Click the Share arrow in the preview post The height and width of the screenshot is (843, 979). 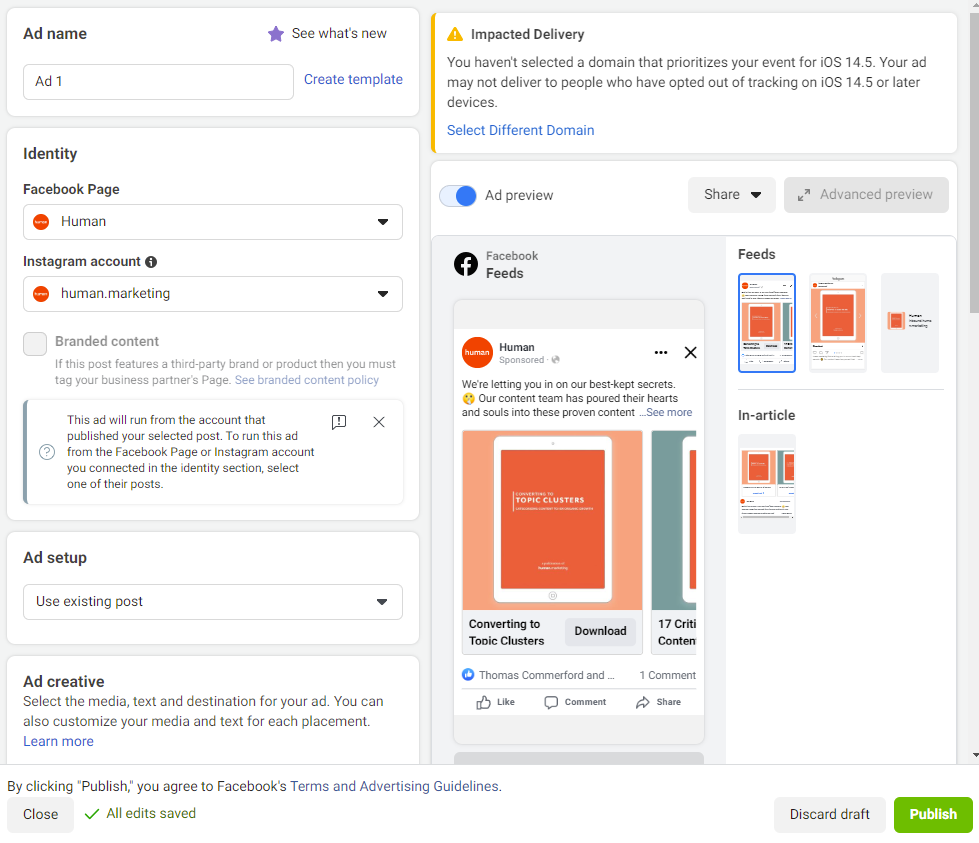[x=642, y=702]
